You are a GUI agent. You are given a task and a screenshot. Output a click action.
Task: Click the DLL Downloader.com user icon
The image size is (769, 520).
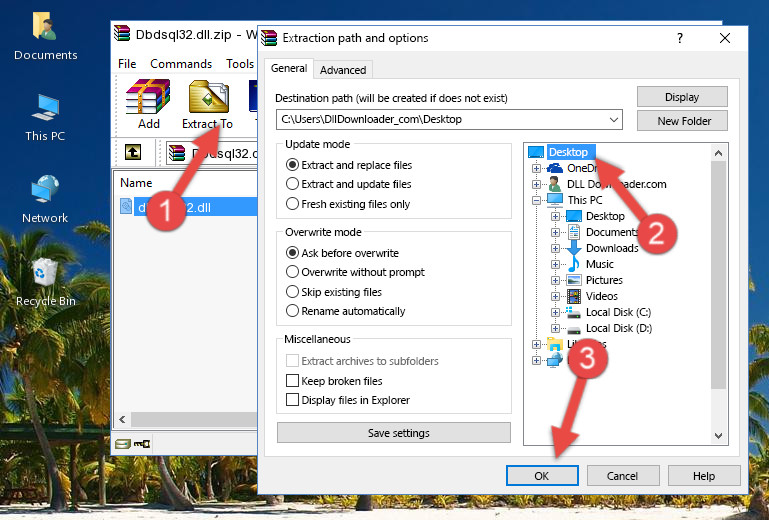pos(555,184)
